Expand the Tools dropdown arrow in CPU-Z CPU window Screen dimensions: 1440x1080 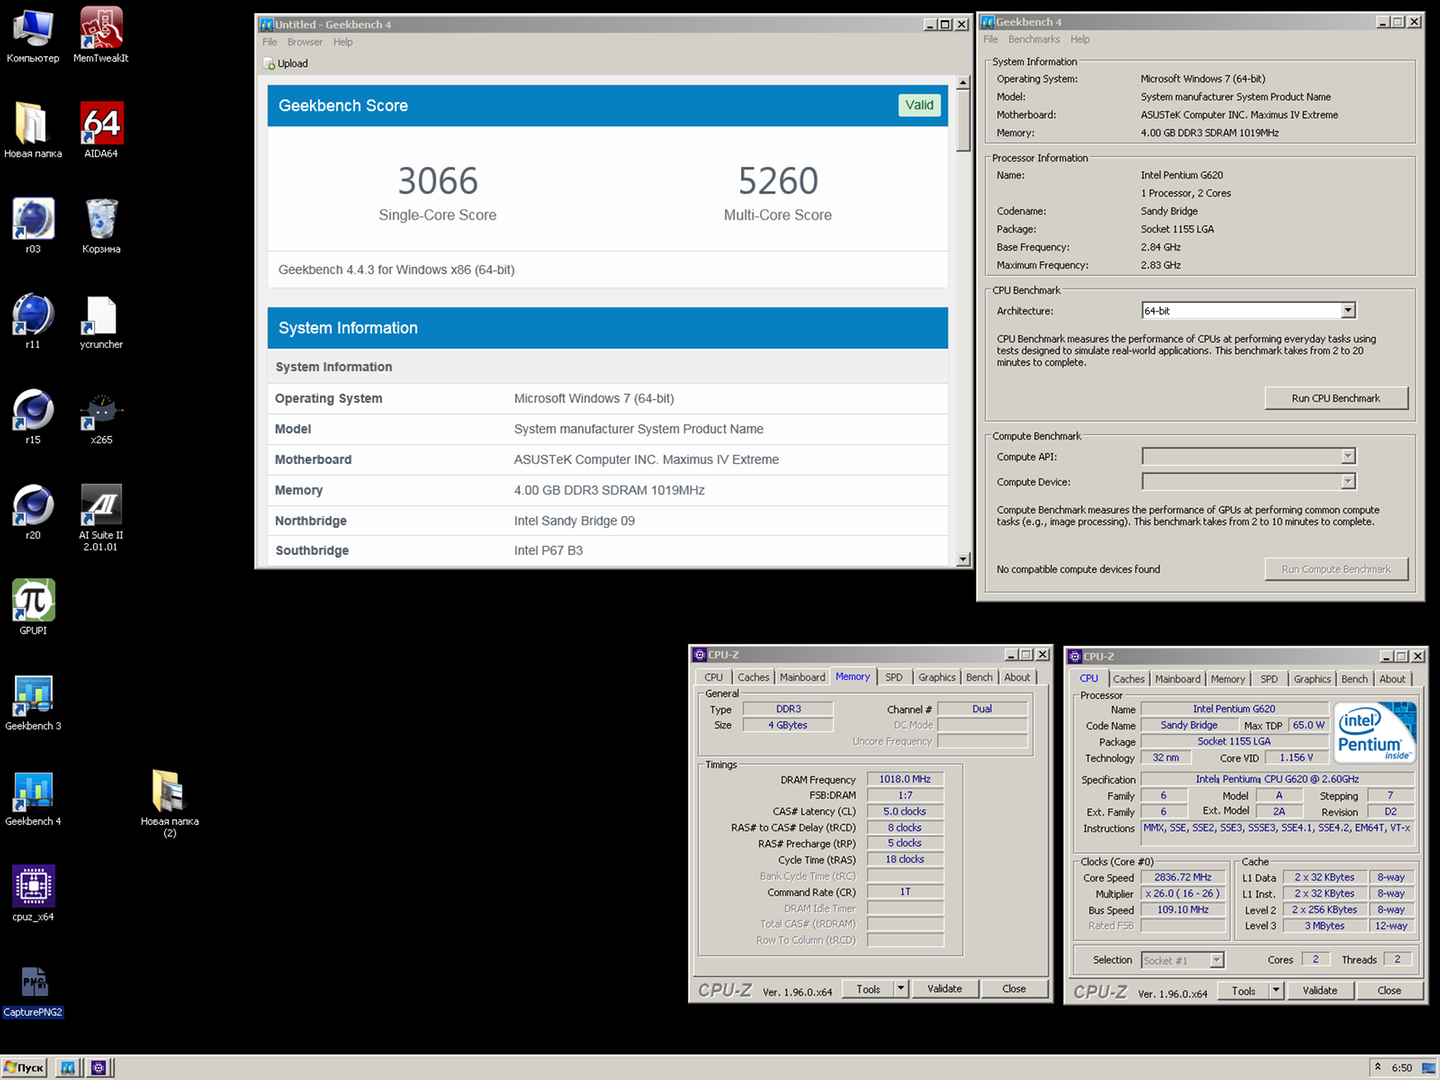[1276, 991]
